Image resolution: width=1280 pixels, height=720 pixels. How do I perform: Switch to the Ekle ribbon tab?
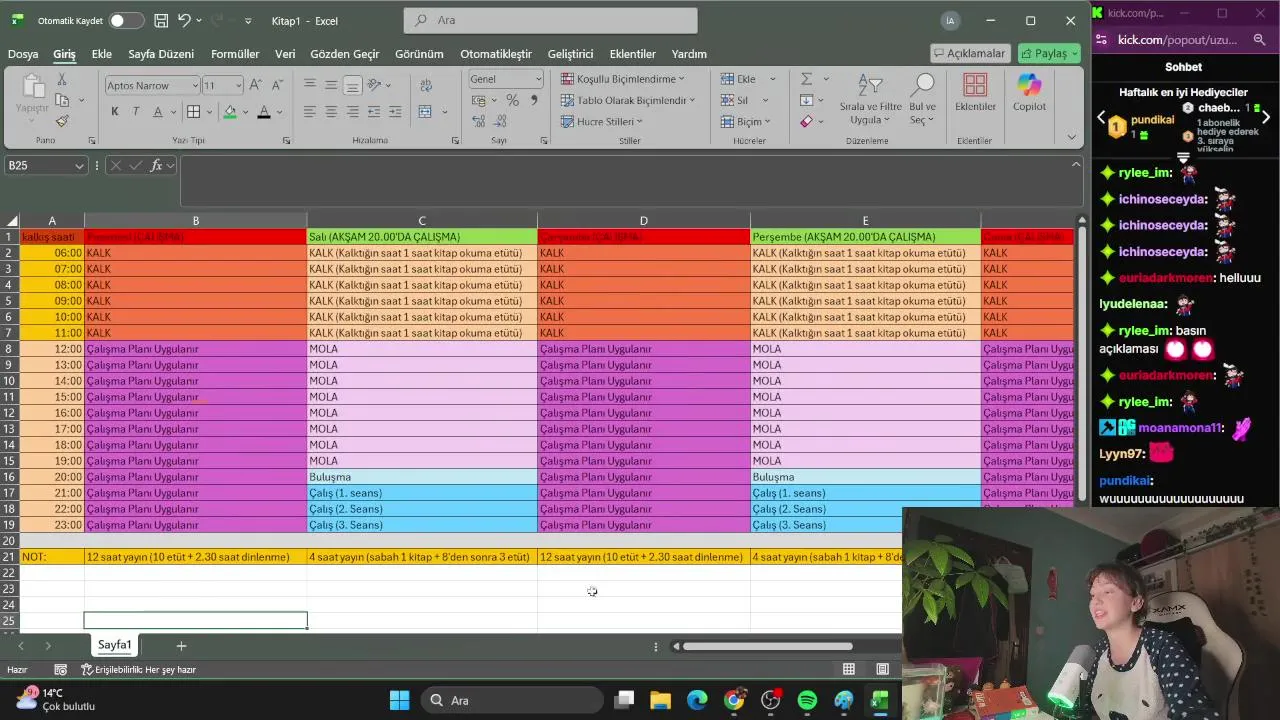(x=101, y=54)
